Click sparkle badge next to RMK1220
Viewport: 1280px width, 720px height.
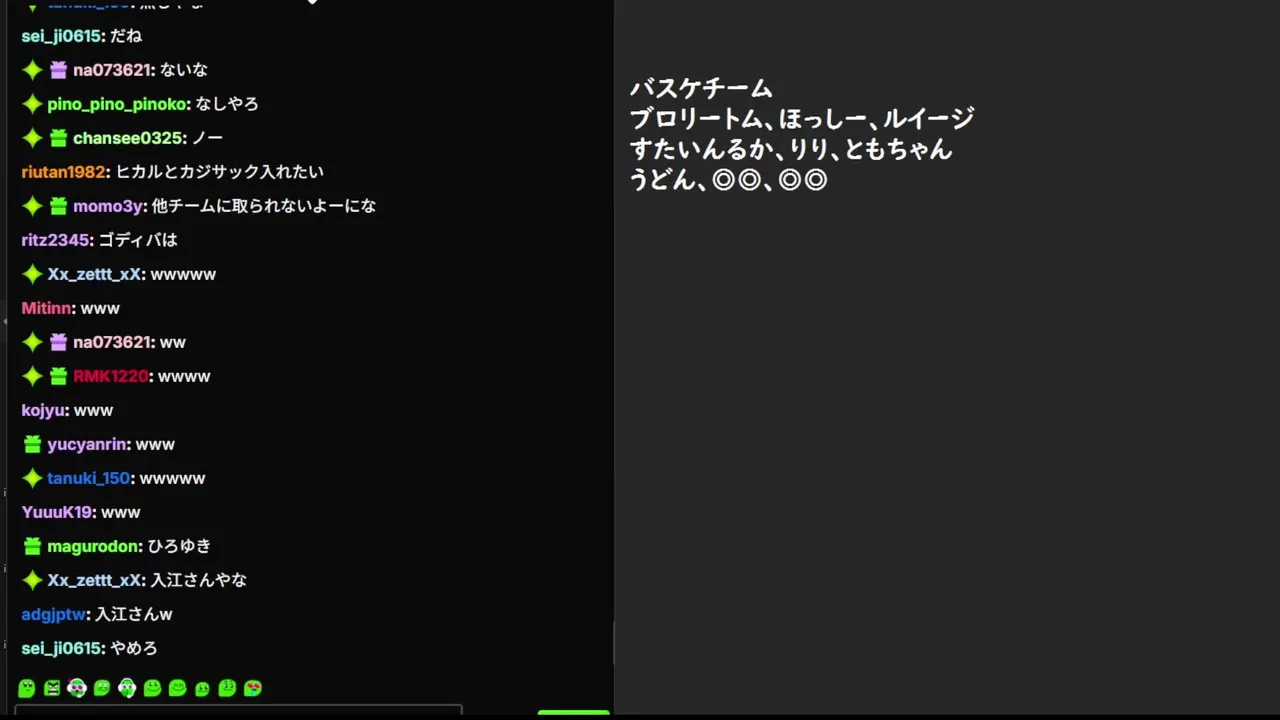click(32, 376)
